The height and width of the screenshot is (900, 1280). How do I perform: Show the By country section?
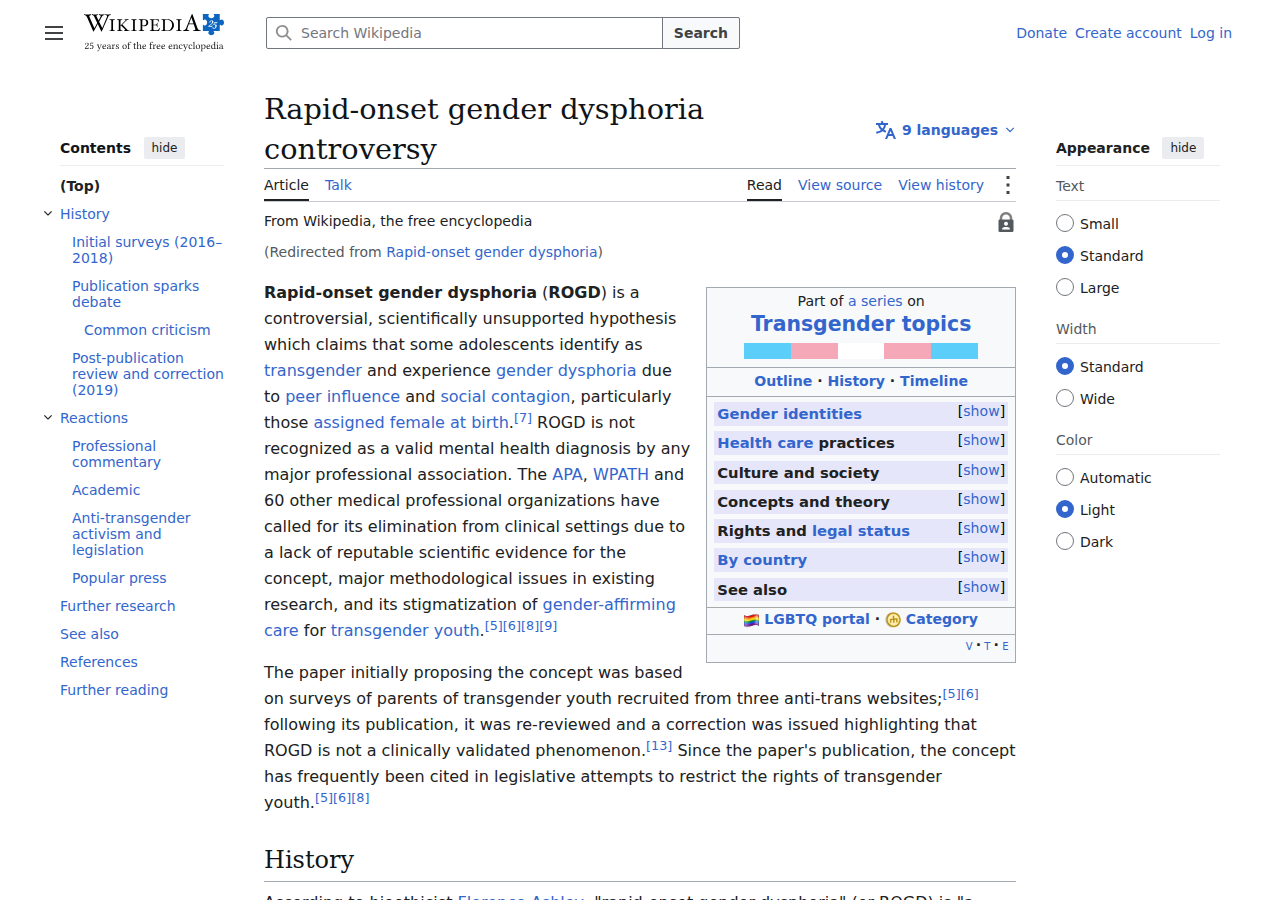pyautogui.click(x=982, y=557)
